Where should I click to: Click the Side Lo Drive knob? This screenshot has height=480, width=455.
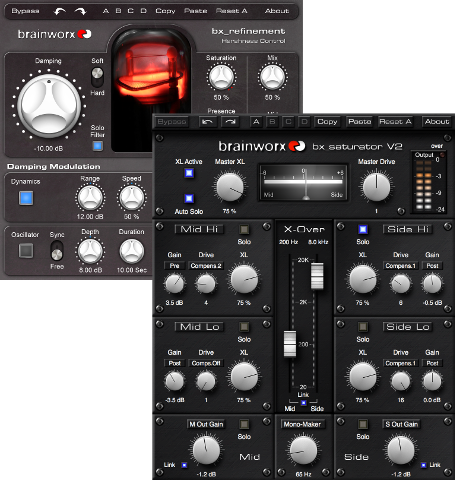pos(400,381)
